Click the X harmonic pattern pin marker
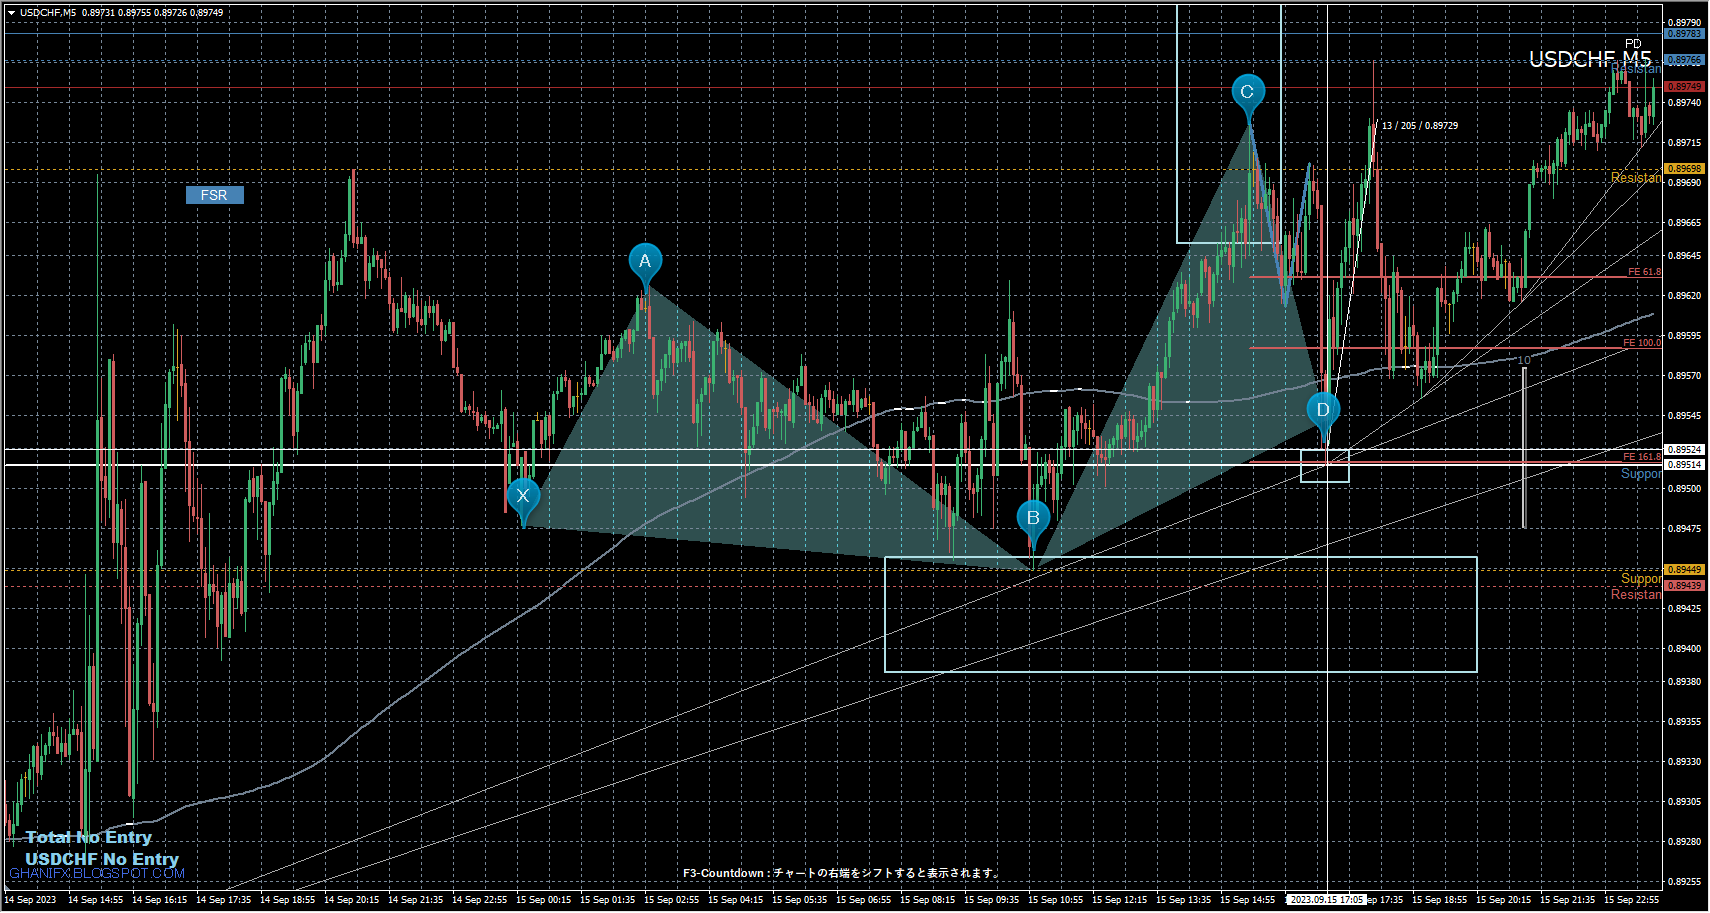The height and width of the screenshot is (913, 1710). [x=523, y=496]
